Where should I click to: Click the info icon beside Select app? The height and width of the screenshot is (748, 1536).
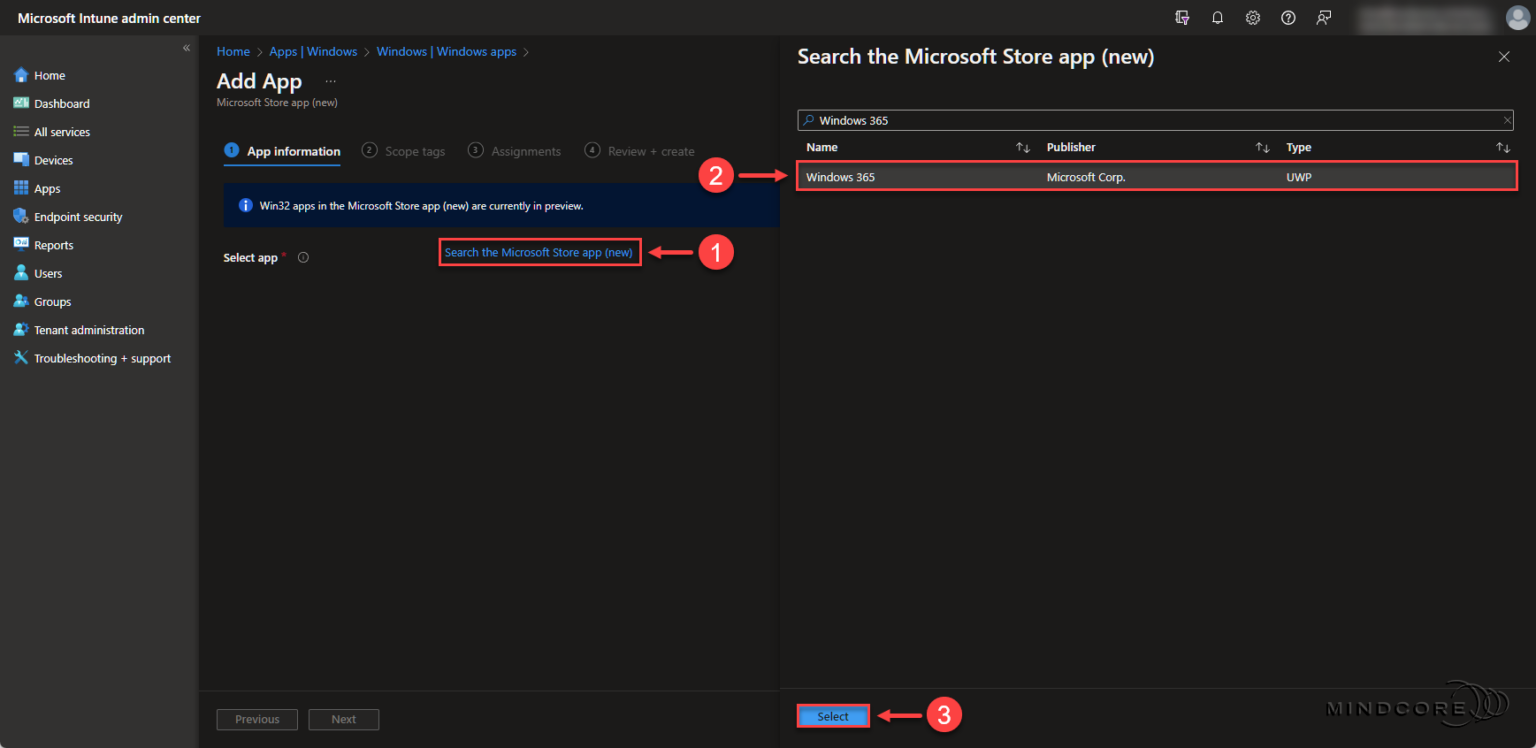[x=303, y=257]
